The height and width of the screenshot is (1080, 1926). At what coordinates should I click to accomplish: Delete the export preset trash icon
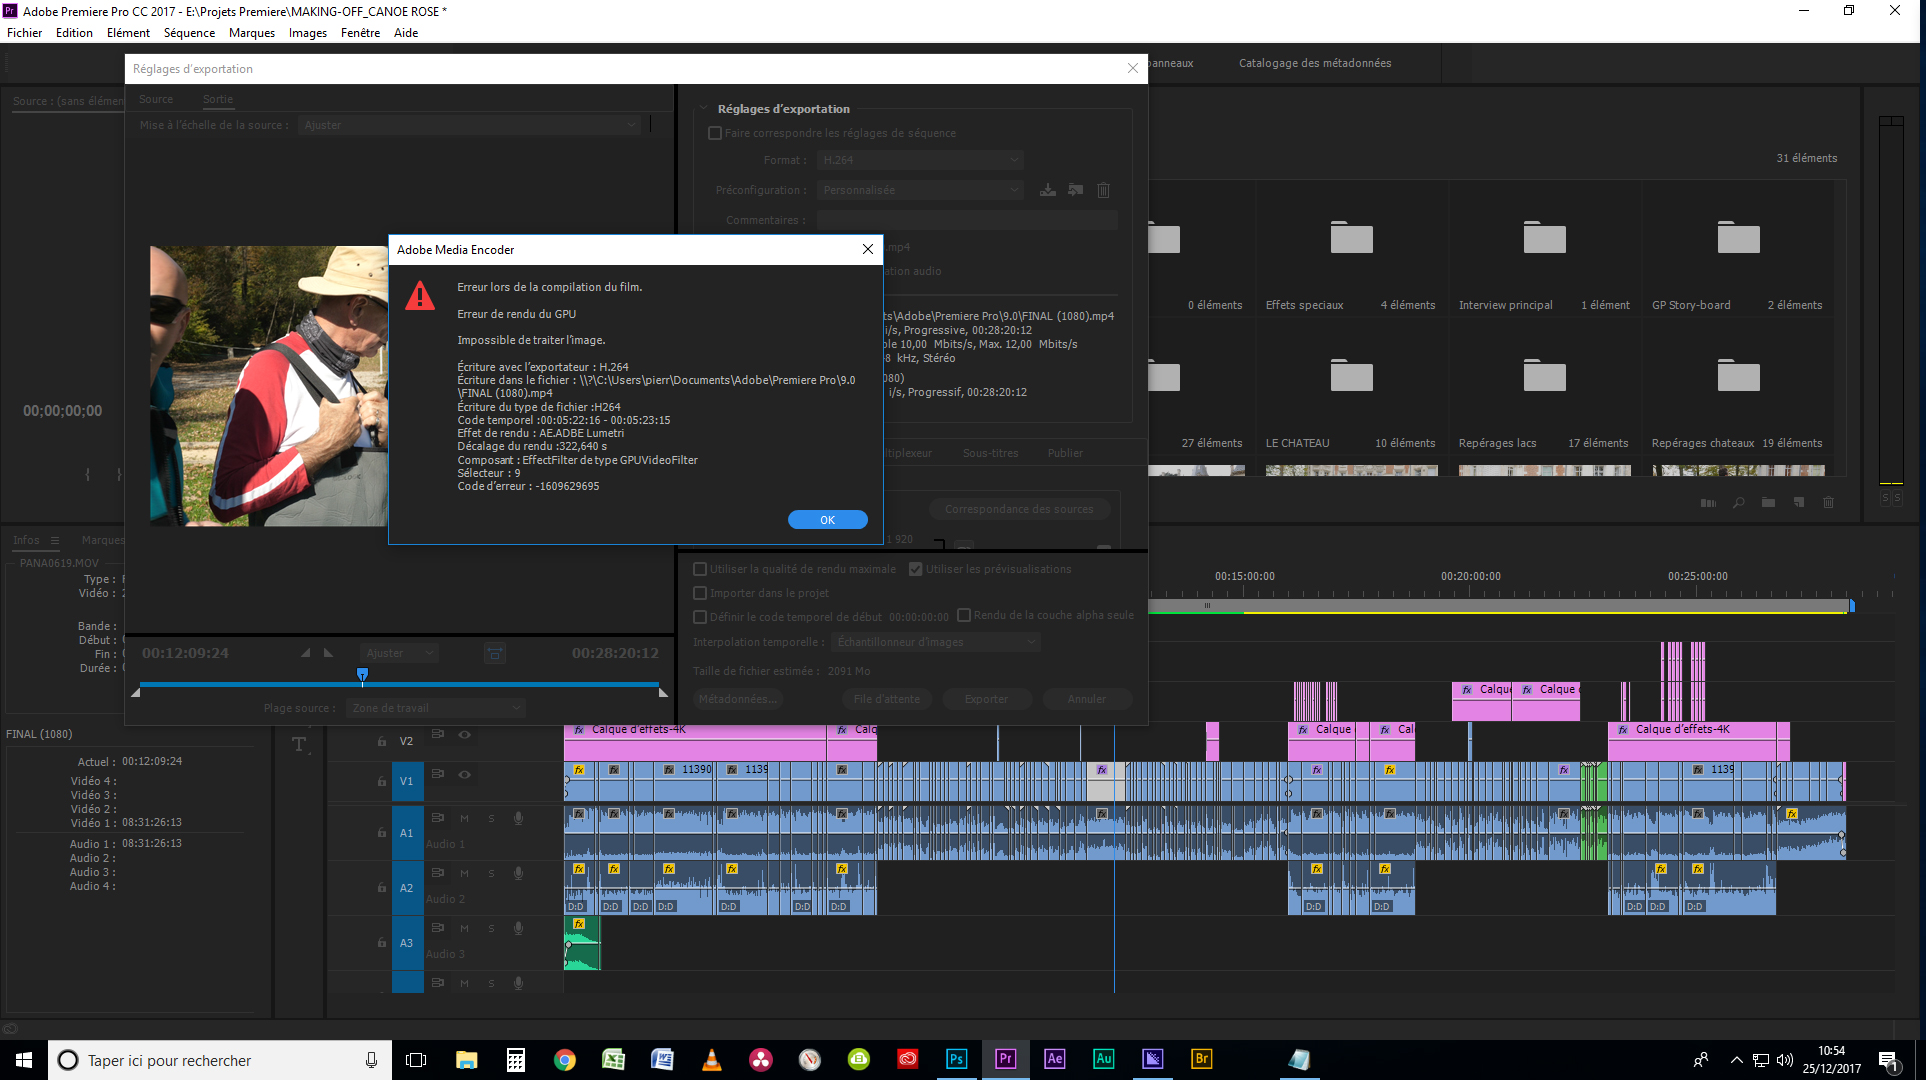pyautogui.click(x=1104, y=190)
